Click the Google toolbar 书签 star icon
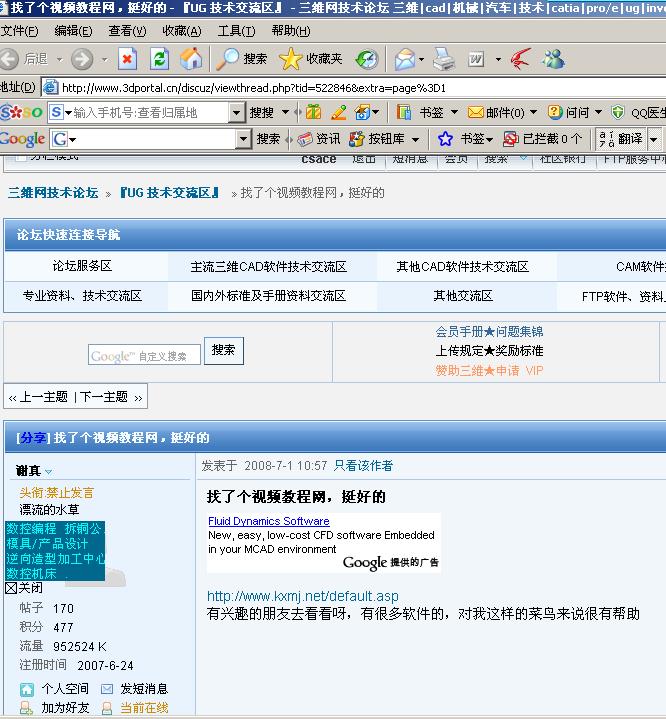Image resolution: width=666 pixels, height=719 pixels. point(445,138)
